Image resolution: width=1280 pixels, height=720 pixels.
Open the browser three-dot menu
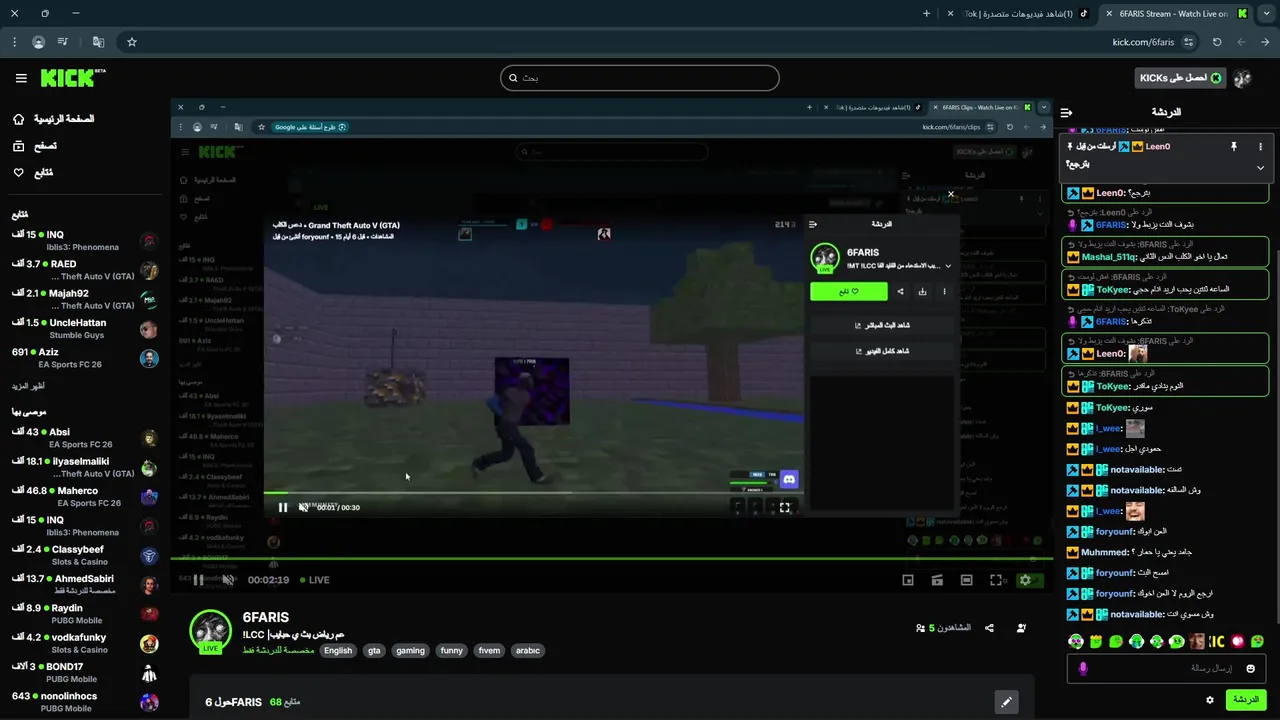click(14, 42)
